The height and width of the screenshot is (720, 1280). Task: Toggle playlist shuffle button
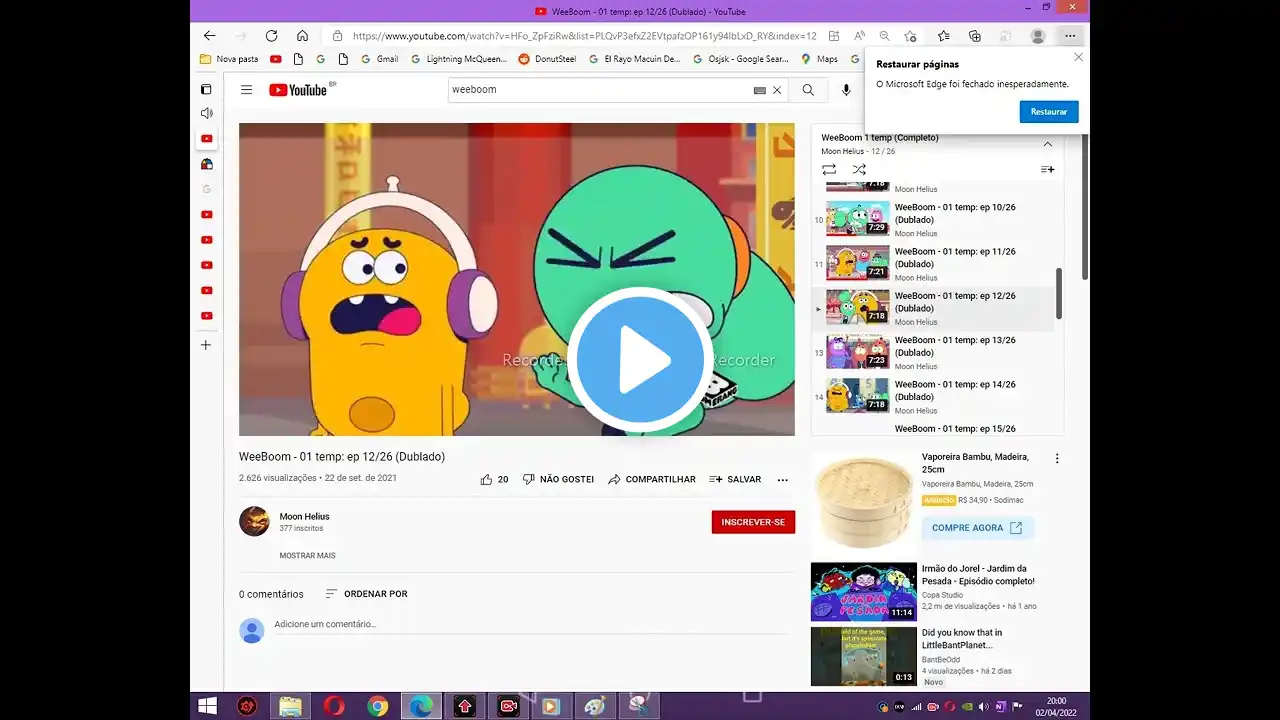(859, 170)
